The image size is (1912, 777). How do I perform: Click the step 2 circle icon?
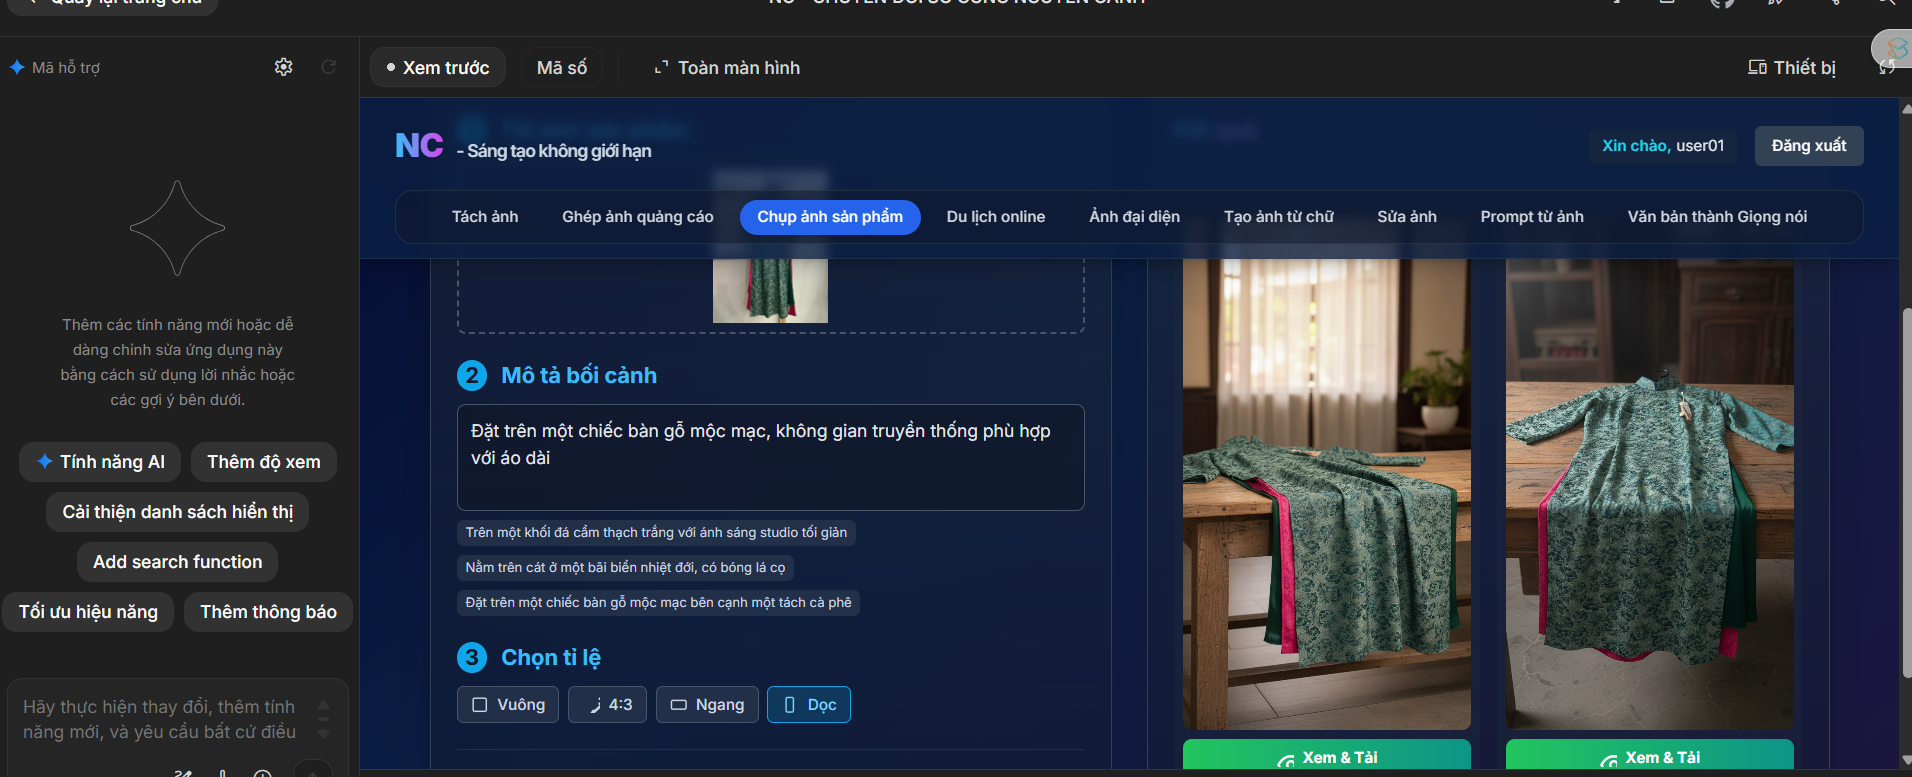472,376
